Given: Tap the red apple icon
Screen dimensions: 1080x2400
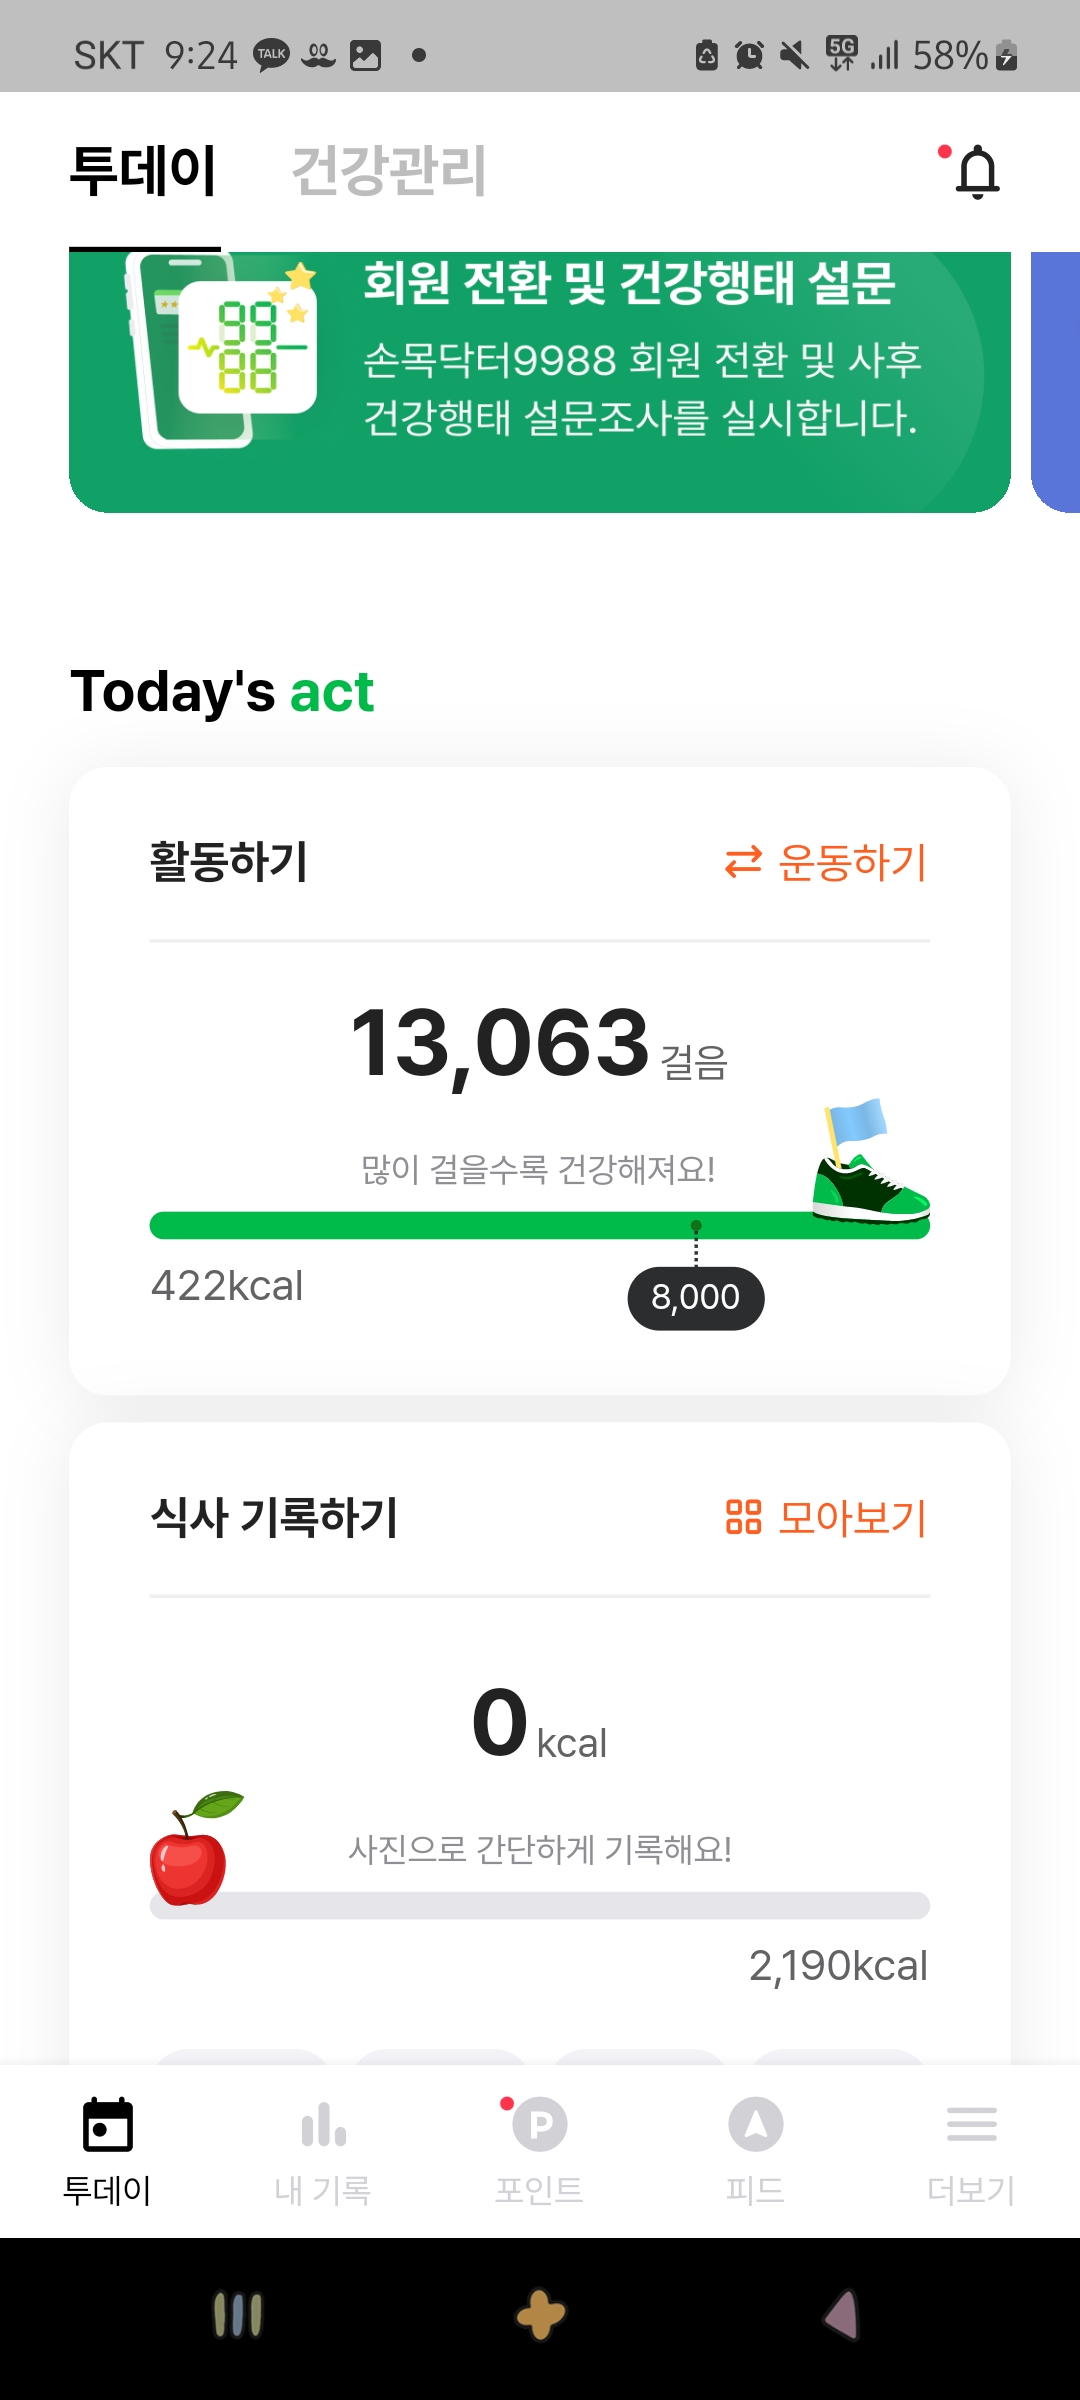Looking at the screenshot, I should tap(192, 1850).
